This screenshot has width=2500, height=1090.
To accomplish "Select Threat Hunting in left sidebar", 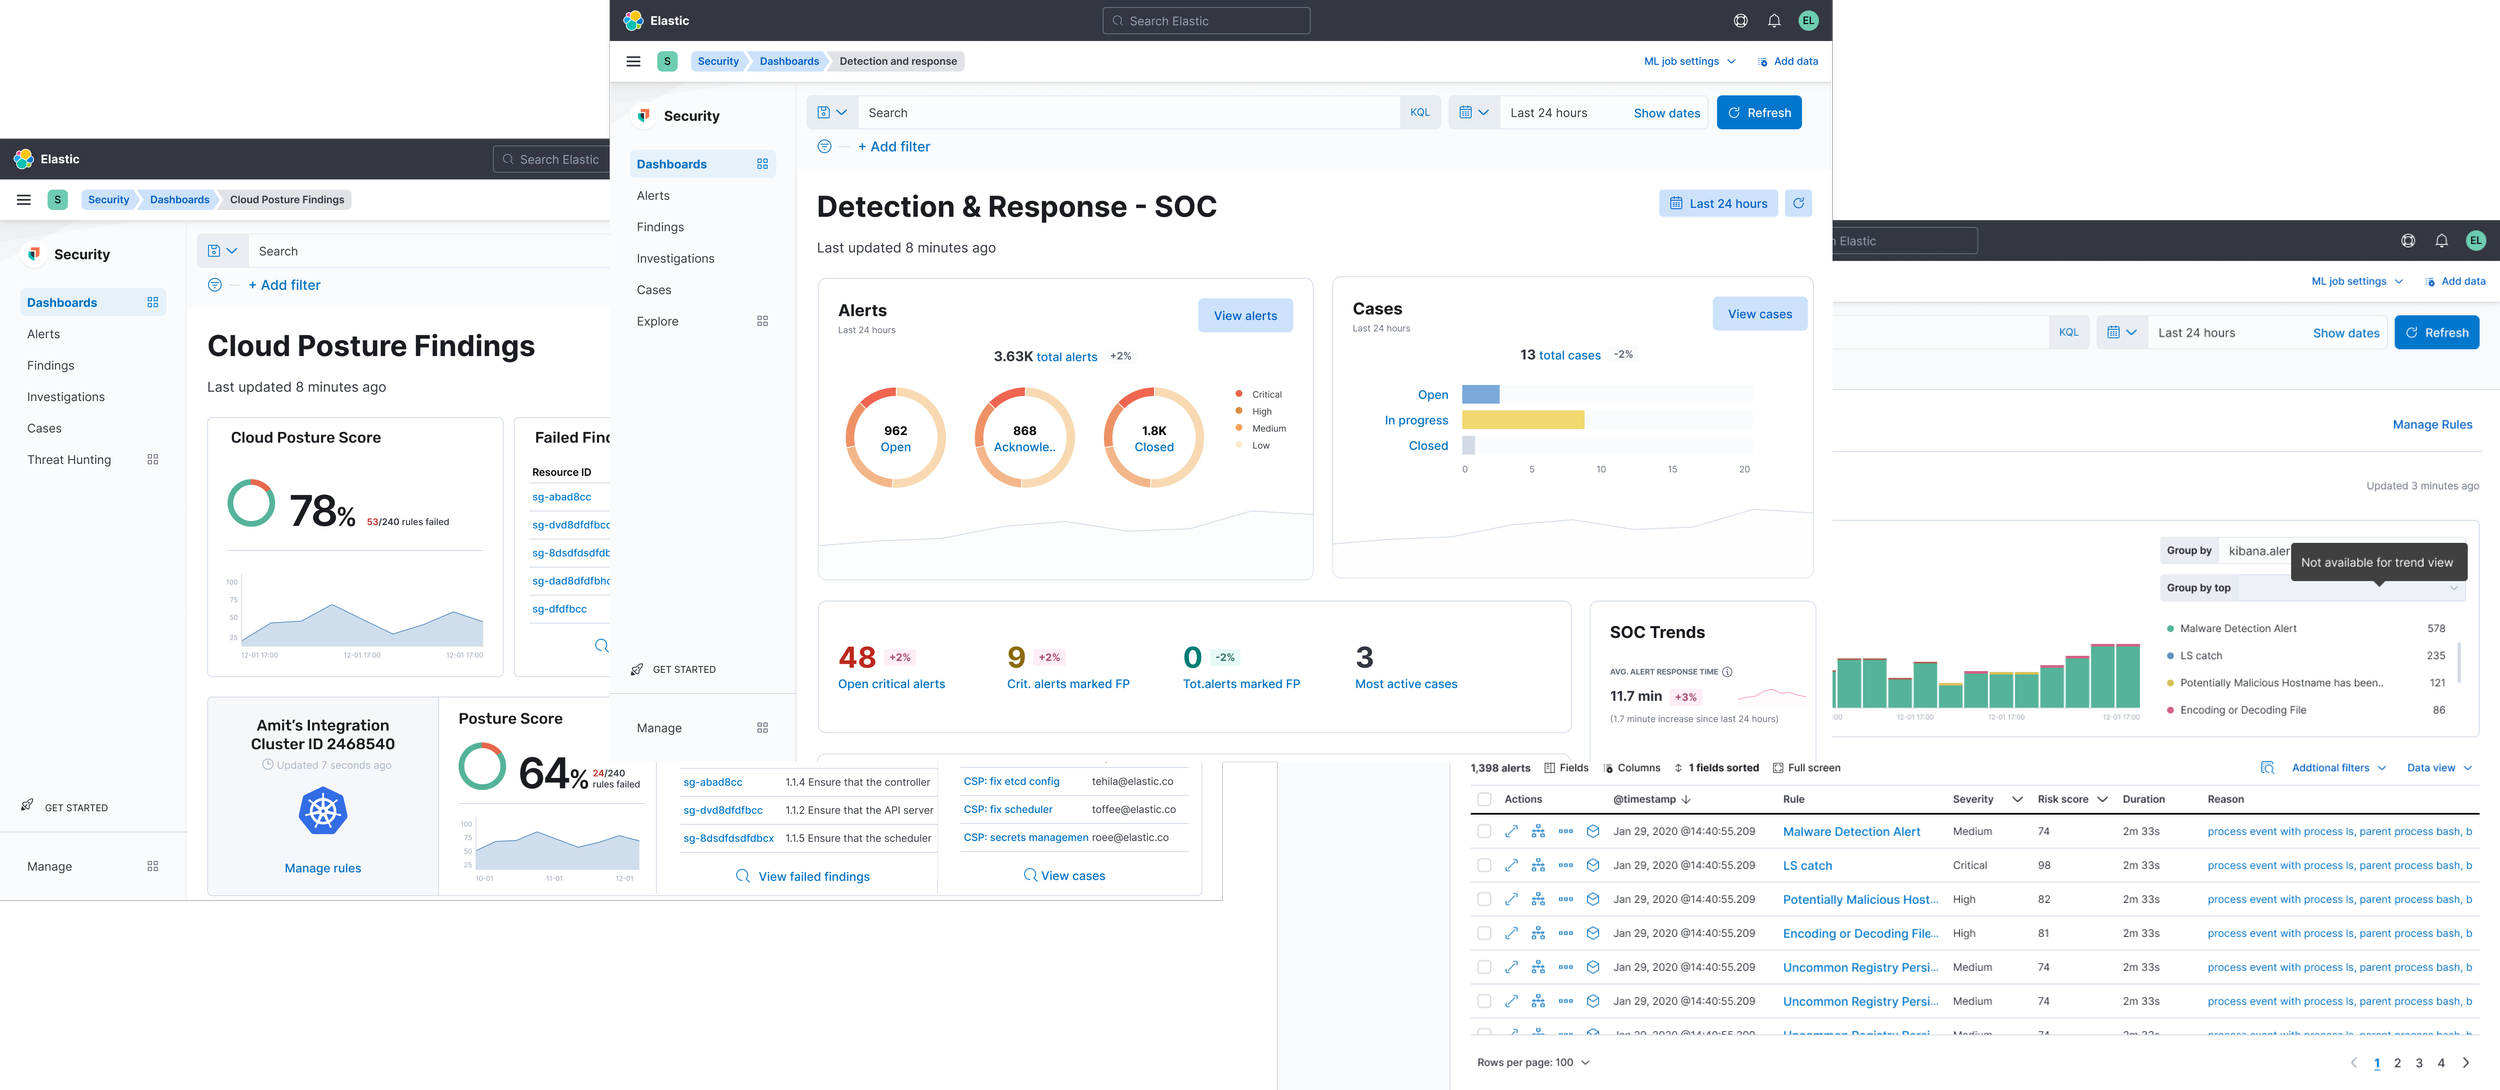I will 69,460.
